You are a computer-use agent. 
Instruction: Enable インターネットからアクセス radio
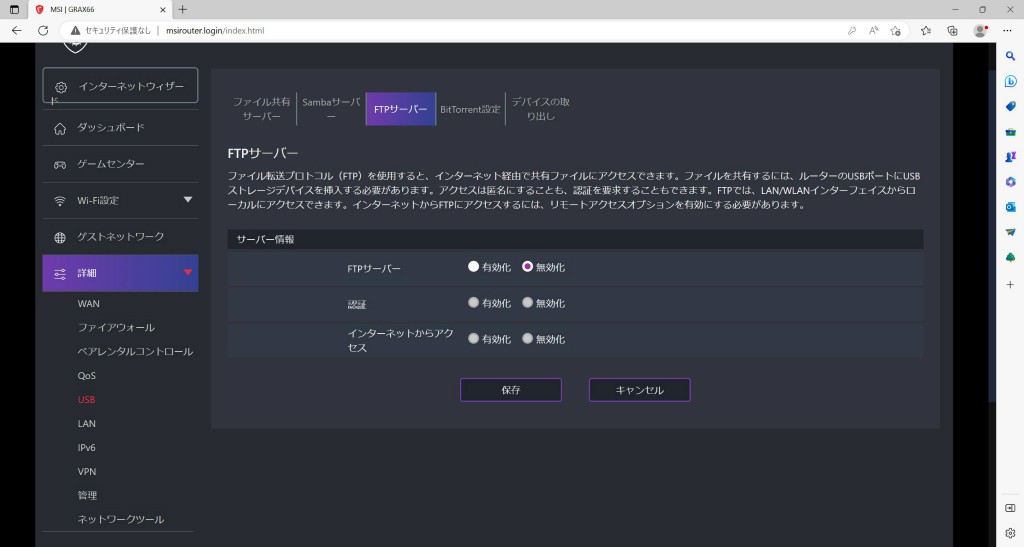tap(473, 339)
